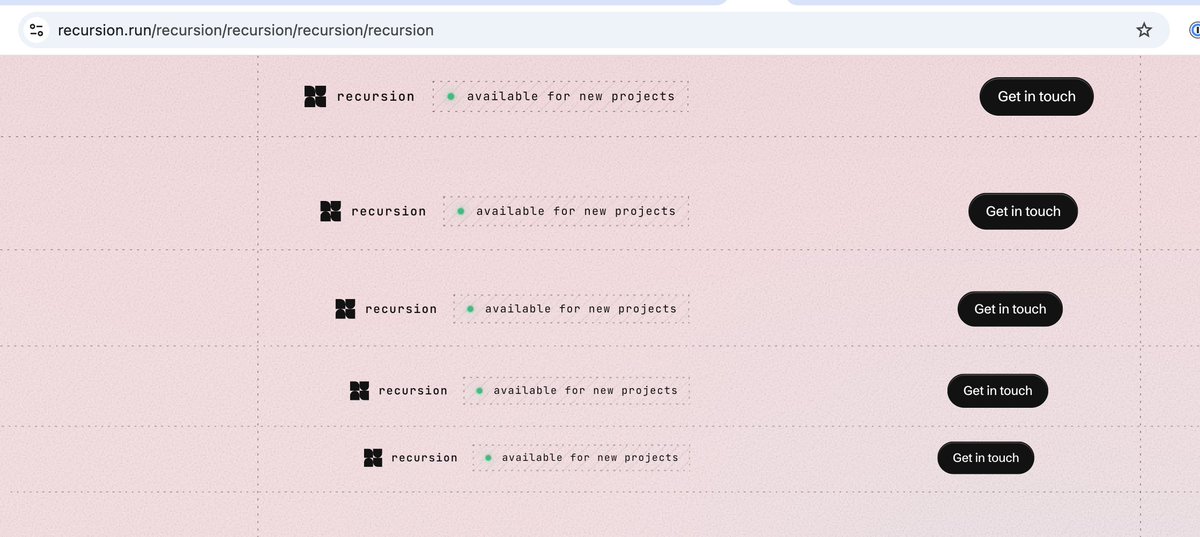Click "Get in touch" in the bottom header
The image size is (1200, 537).
click(986, 458)
